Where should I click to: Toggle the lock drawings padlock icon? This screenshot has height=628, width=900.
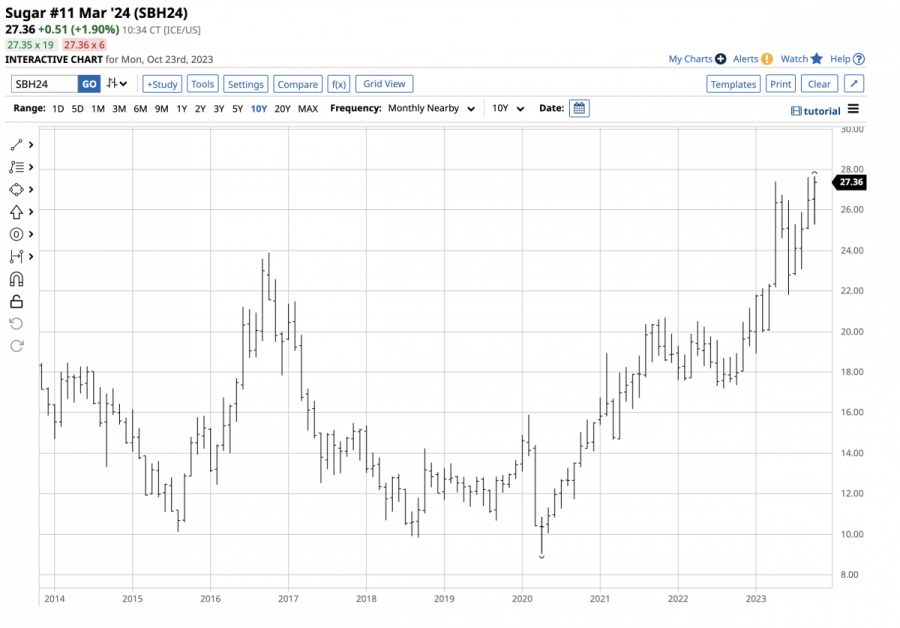click(16, 301)
